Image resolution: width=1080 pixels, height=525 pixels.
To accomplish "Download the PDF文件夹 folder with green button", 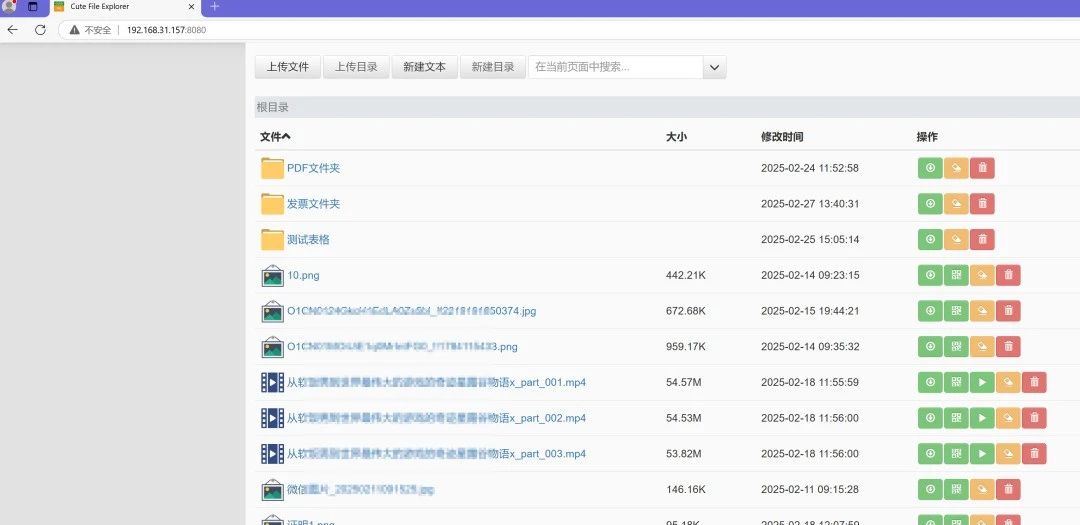I will click(x=930, y=168).
